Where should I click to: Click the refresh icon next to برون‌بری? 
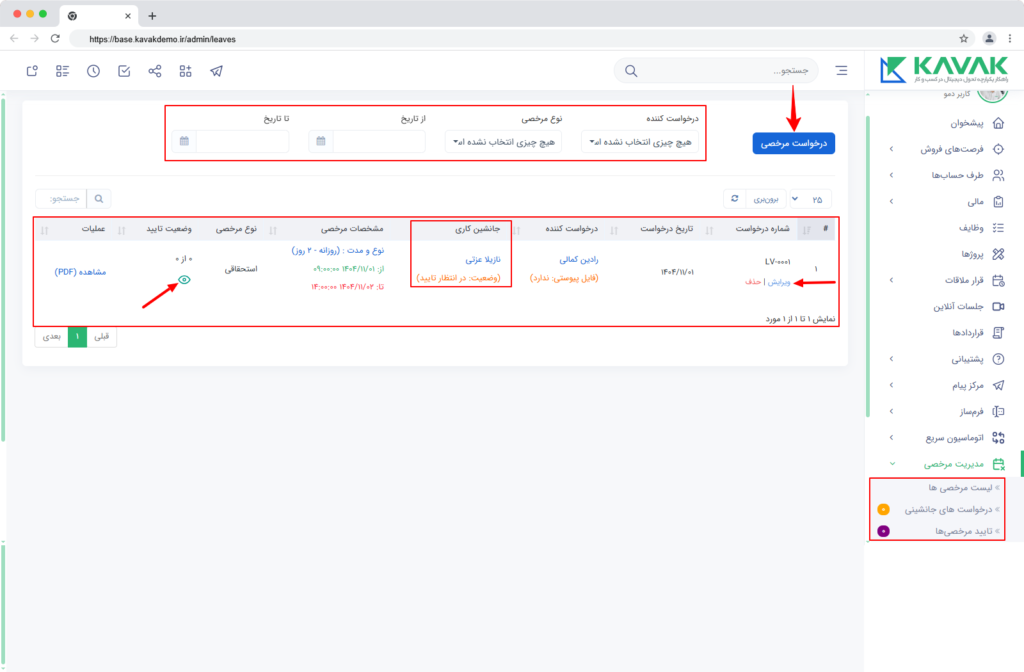[735, 199]
